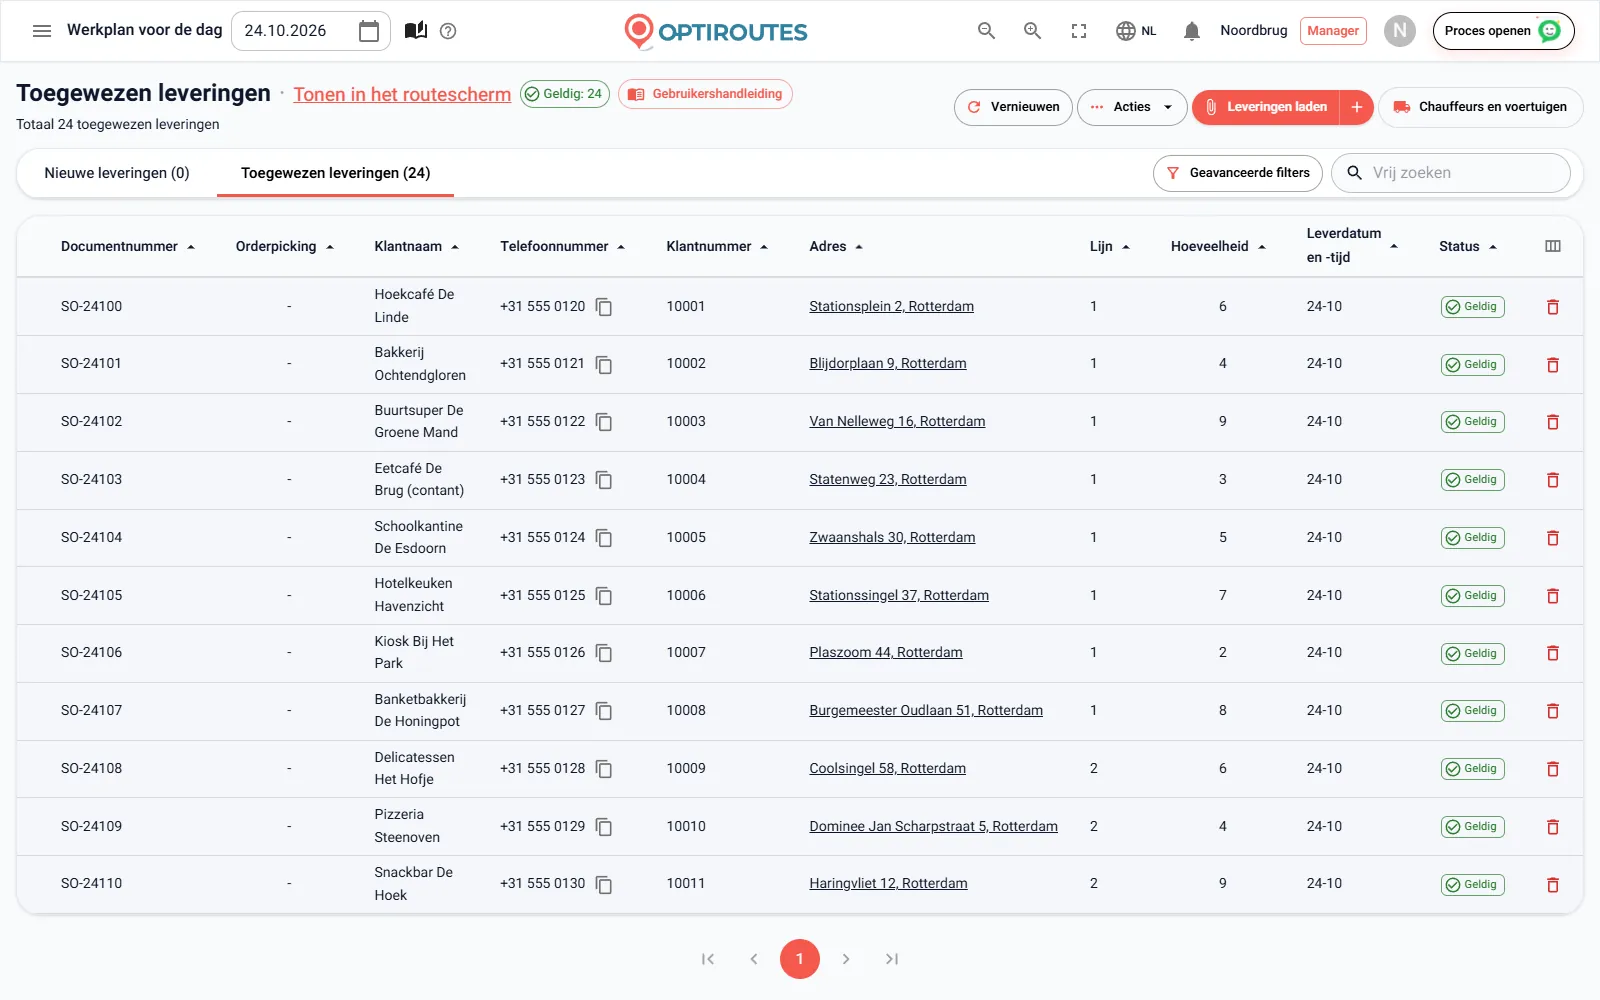This screenshot has width=1600, height=1000.
Task: Delete delivery SO-24110
Action: click(x=1553, y=885)
